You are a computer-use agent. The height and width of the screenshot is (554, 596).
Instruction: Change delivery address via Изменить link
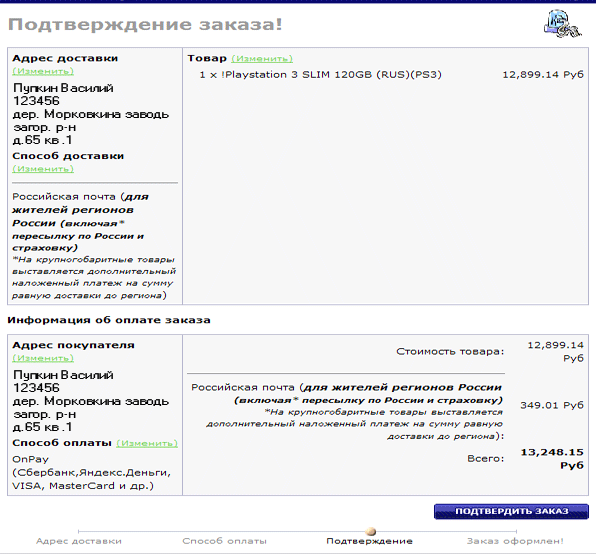tap(43, 71)
